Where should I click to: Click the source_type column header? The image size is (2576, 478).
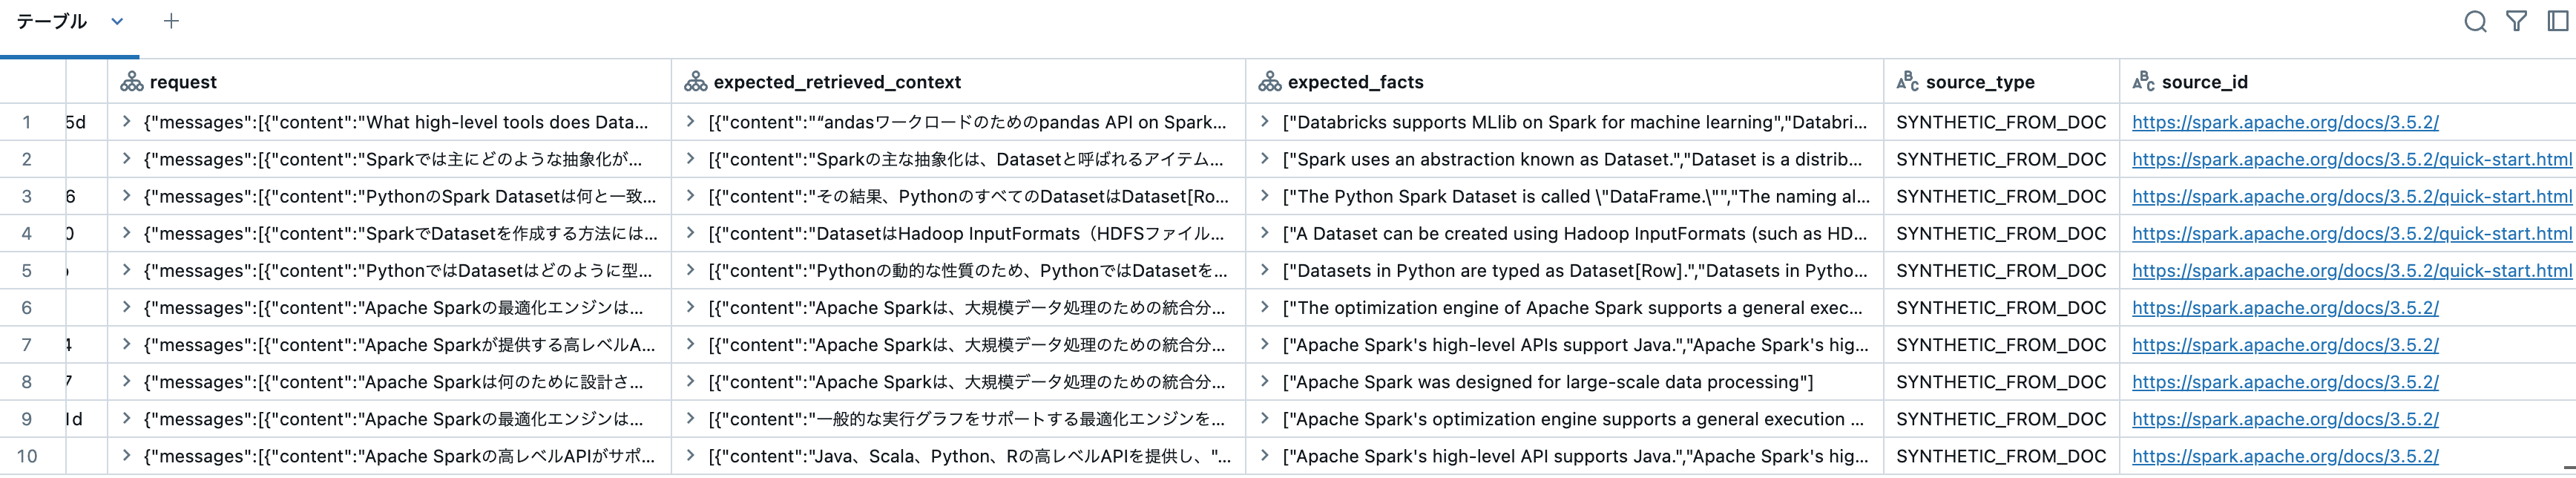2001,82
